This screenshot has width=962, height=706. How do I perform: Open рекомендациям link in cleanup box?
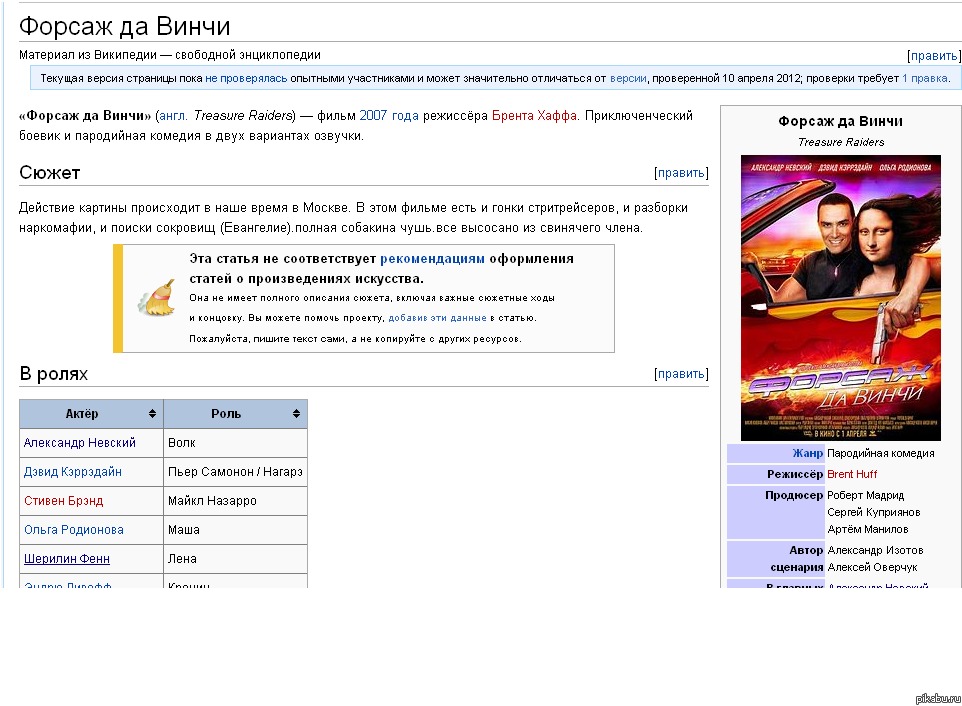(432, 258)
